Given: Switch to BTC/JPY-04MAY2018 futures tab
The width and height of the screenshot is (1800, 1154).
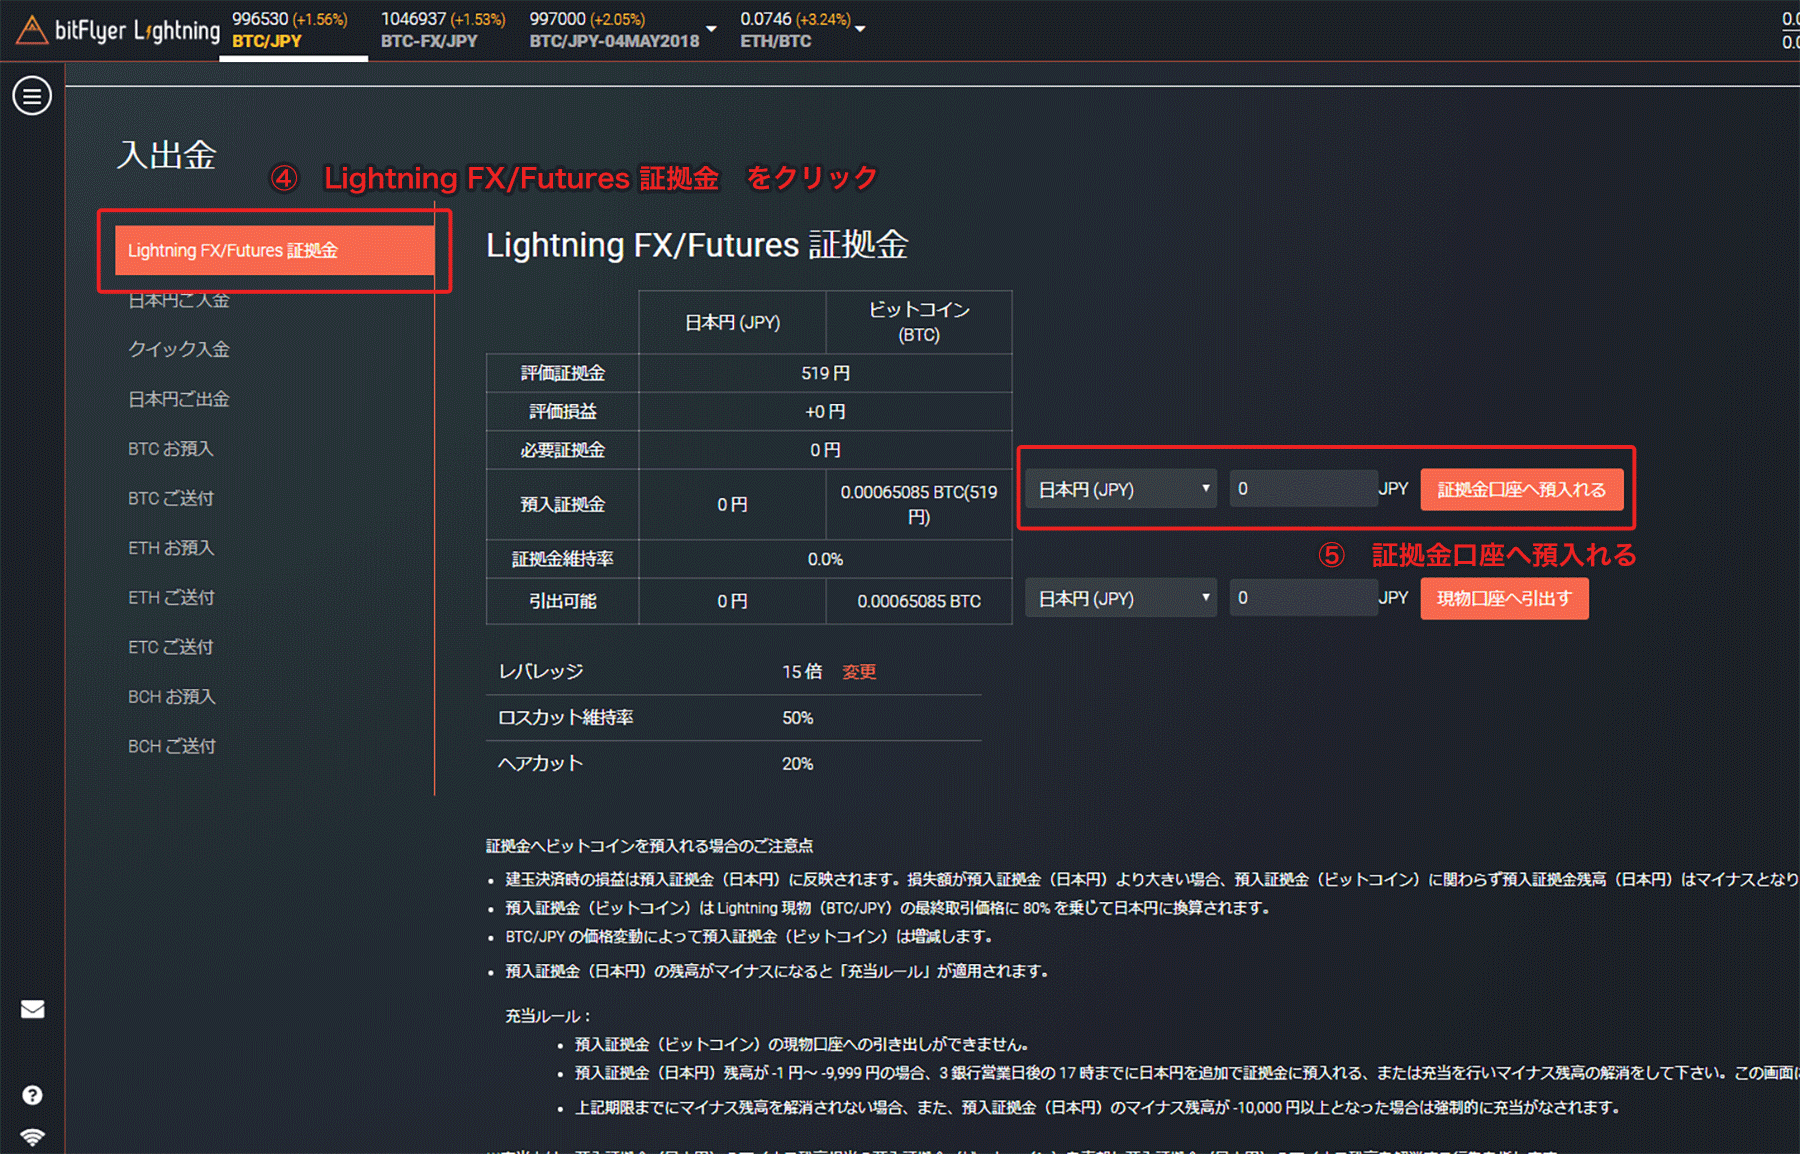Looking at the screenshot, I should 614,30.
